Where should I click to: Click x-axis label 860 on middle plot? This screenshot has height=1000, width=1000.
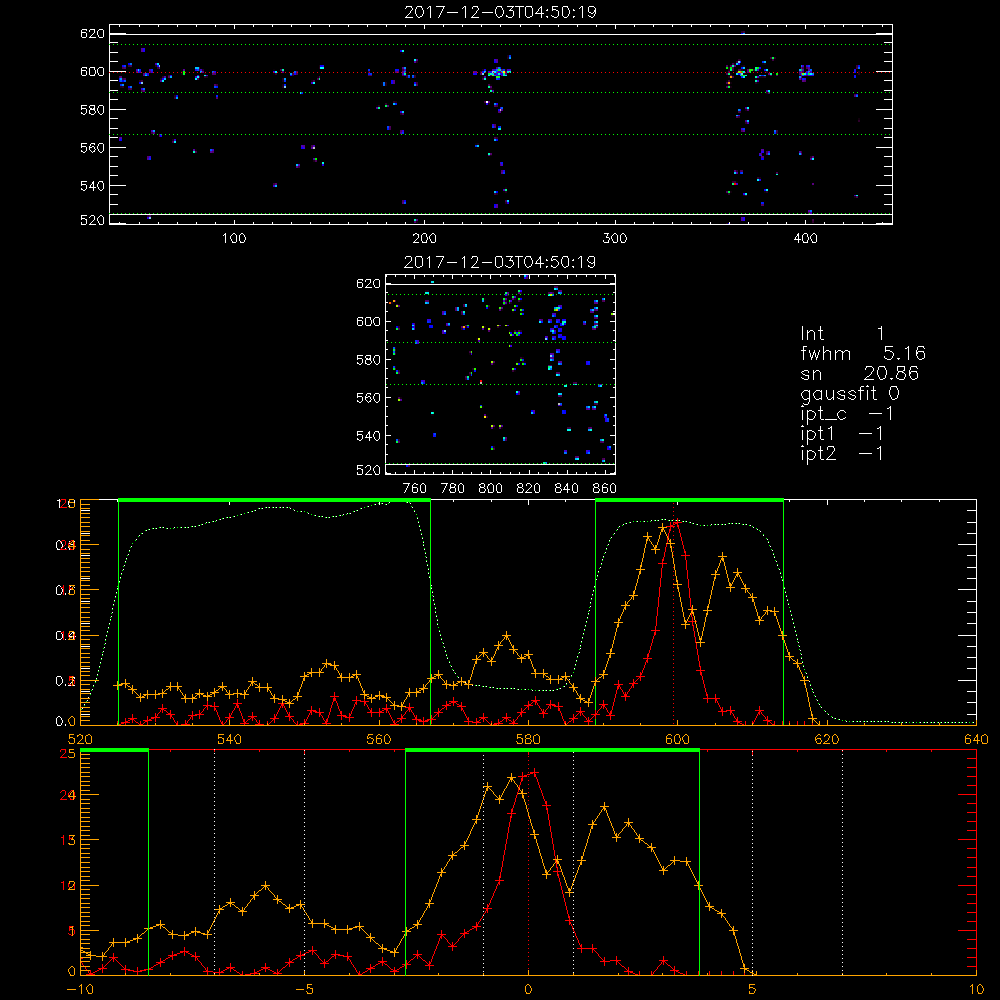point(605,489)
